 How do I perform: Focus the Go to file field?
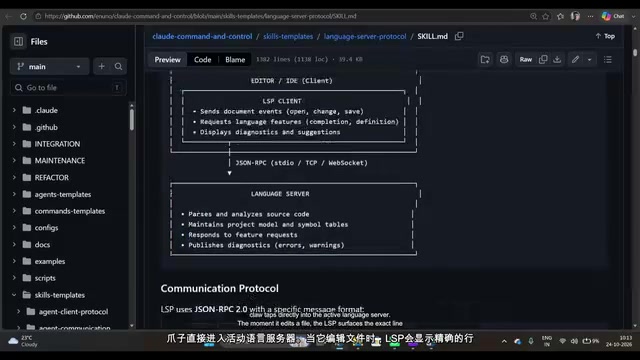click(68, 88)
